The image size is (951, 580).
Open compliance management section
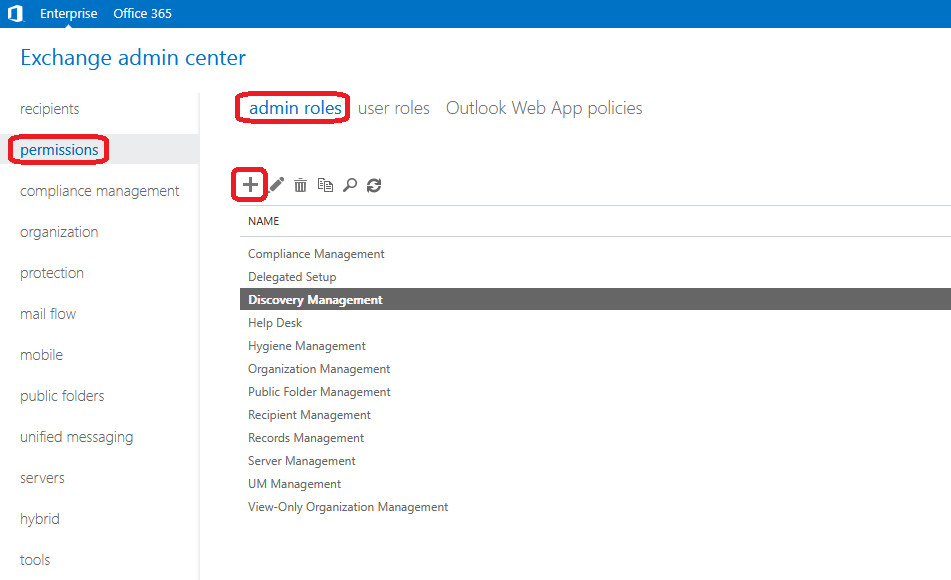pos(100,191)
